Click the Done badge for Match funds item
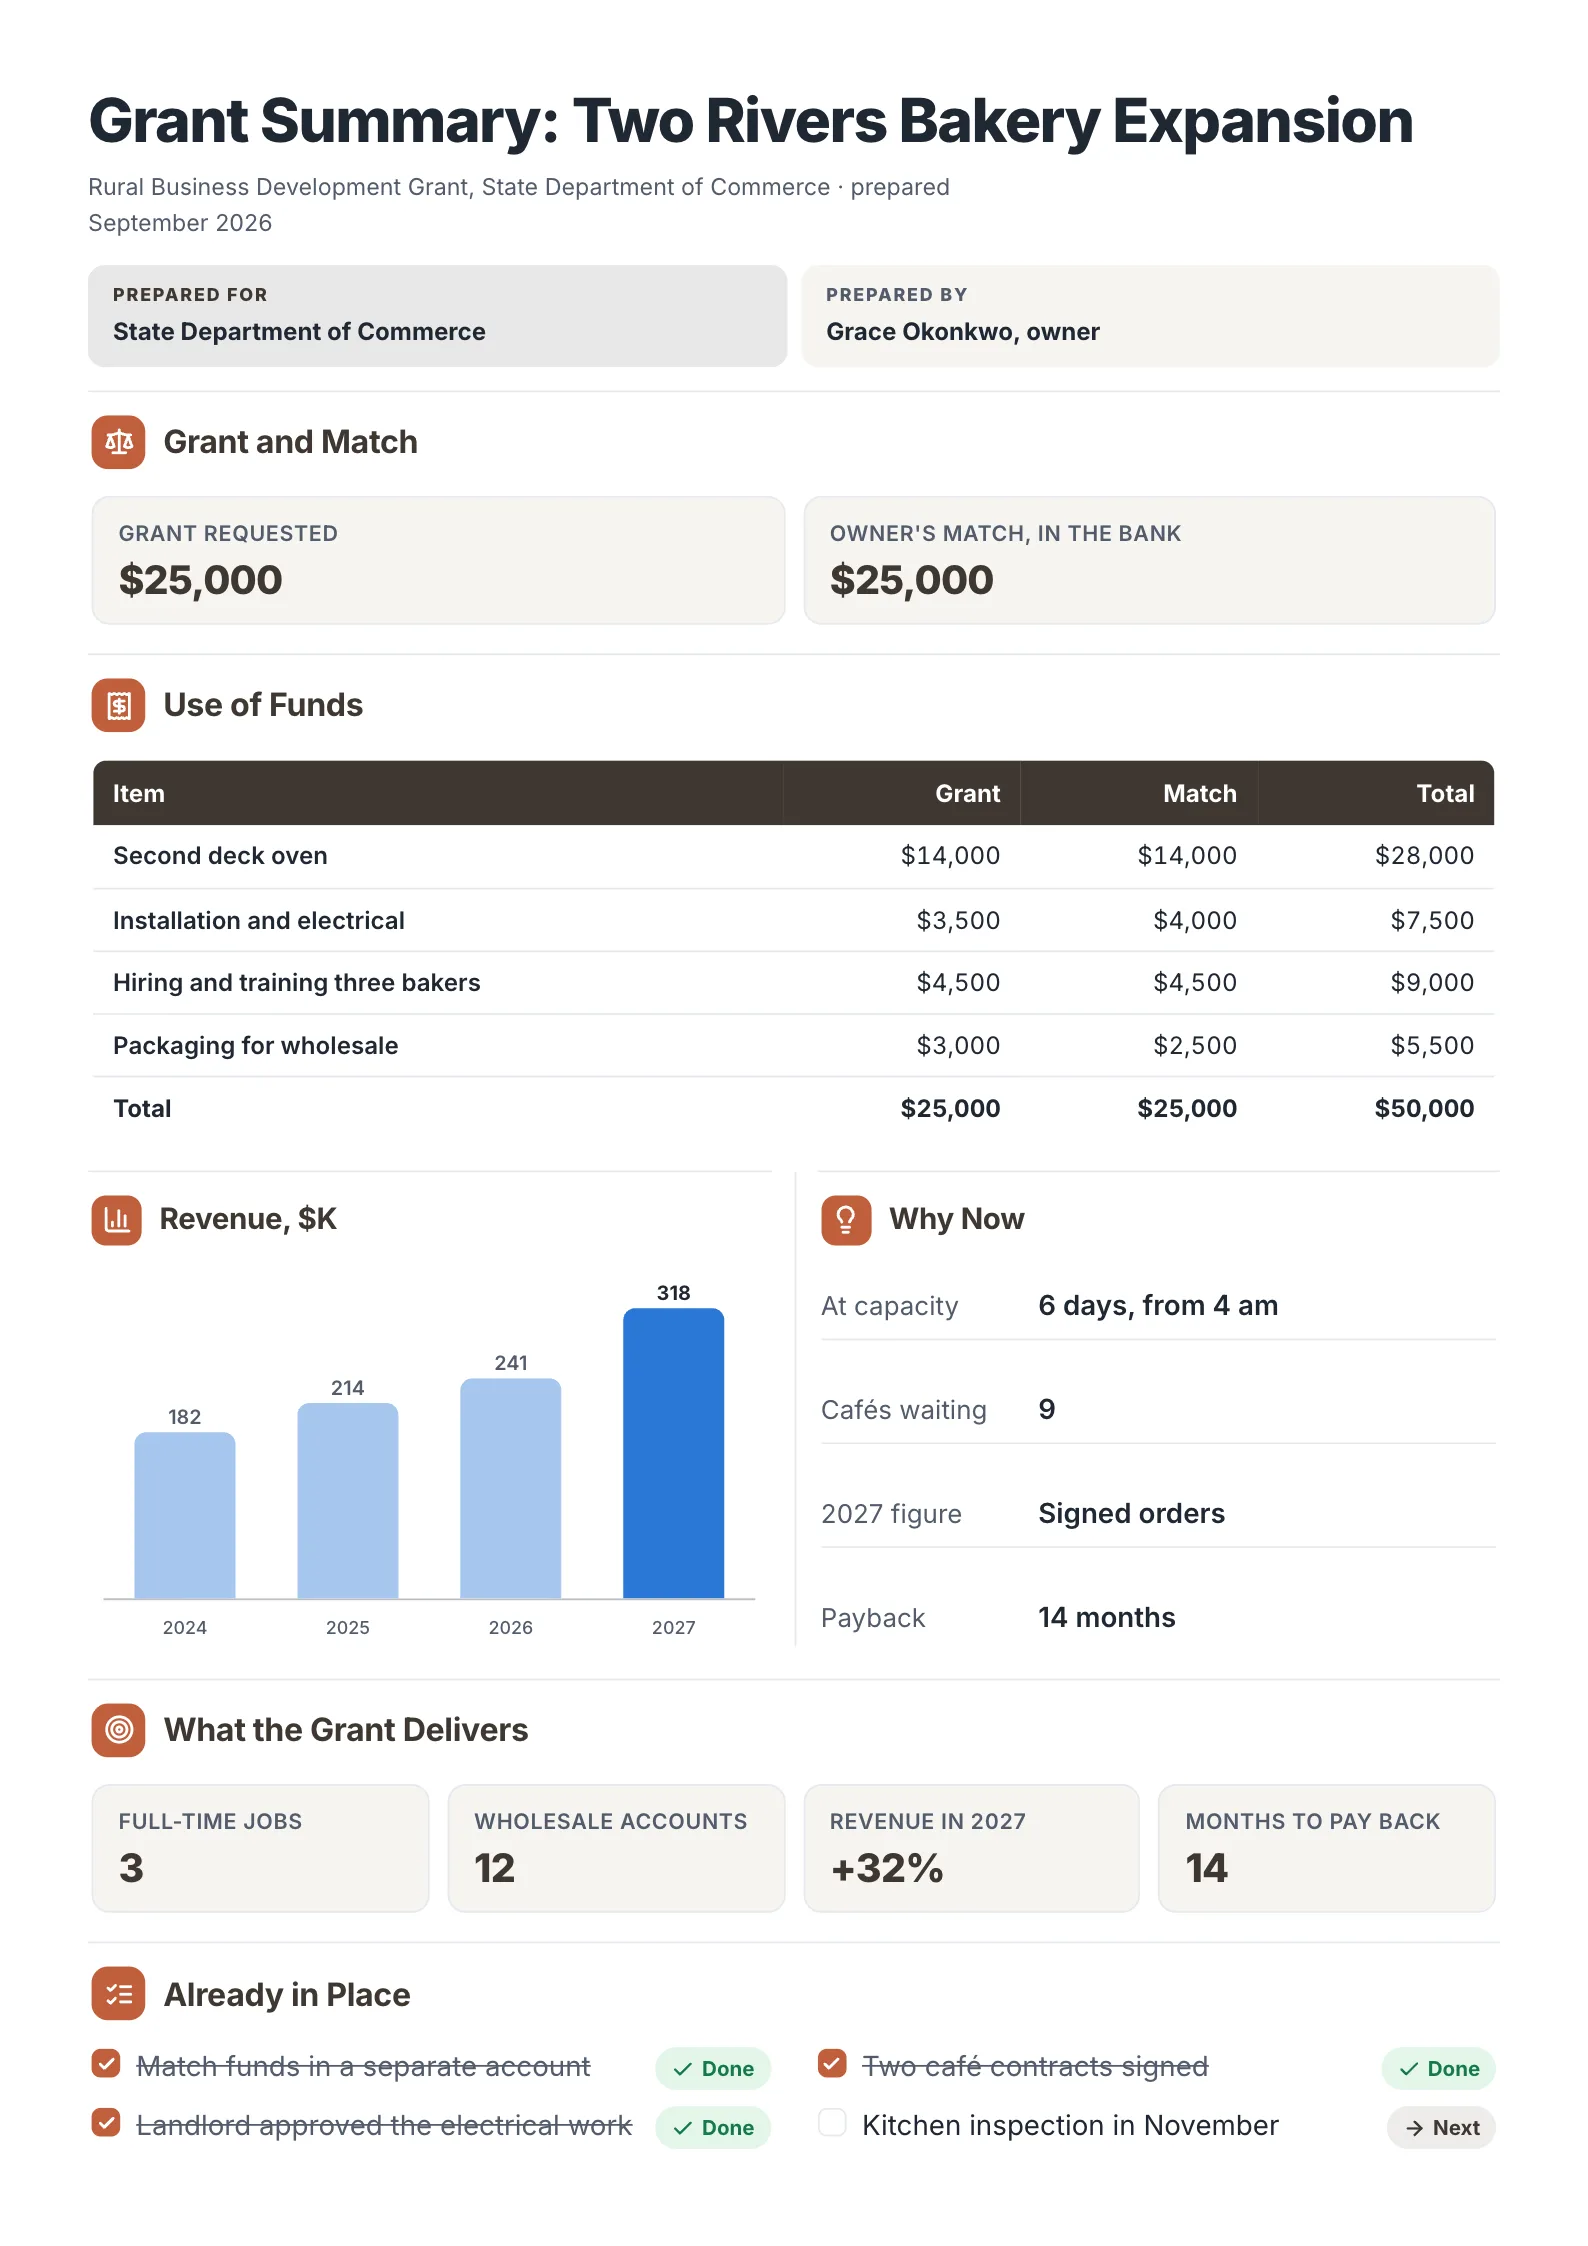The width and height of the screenshot is (1588, 2246). (x=713, y=2069)
